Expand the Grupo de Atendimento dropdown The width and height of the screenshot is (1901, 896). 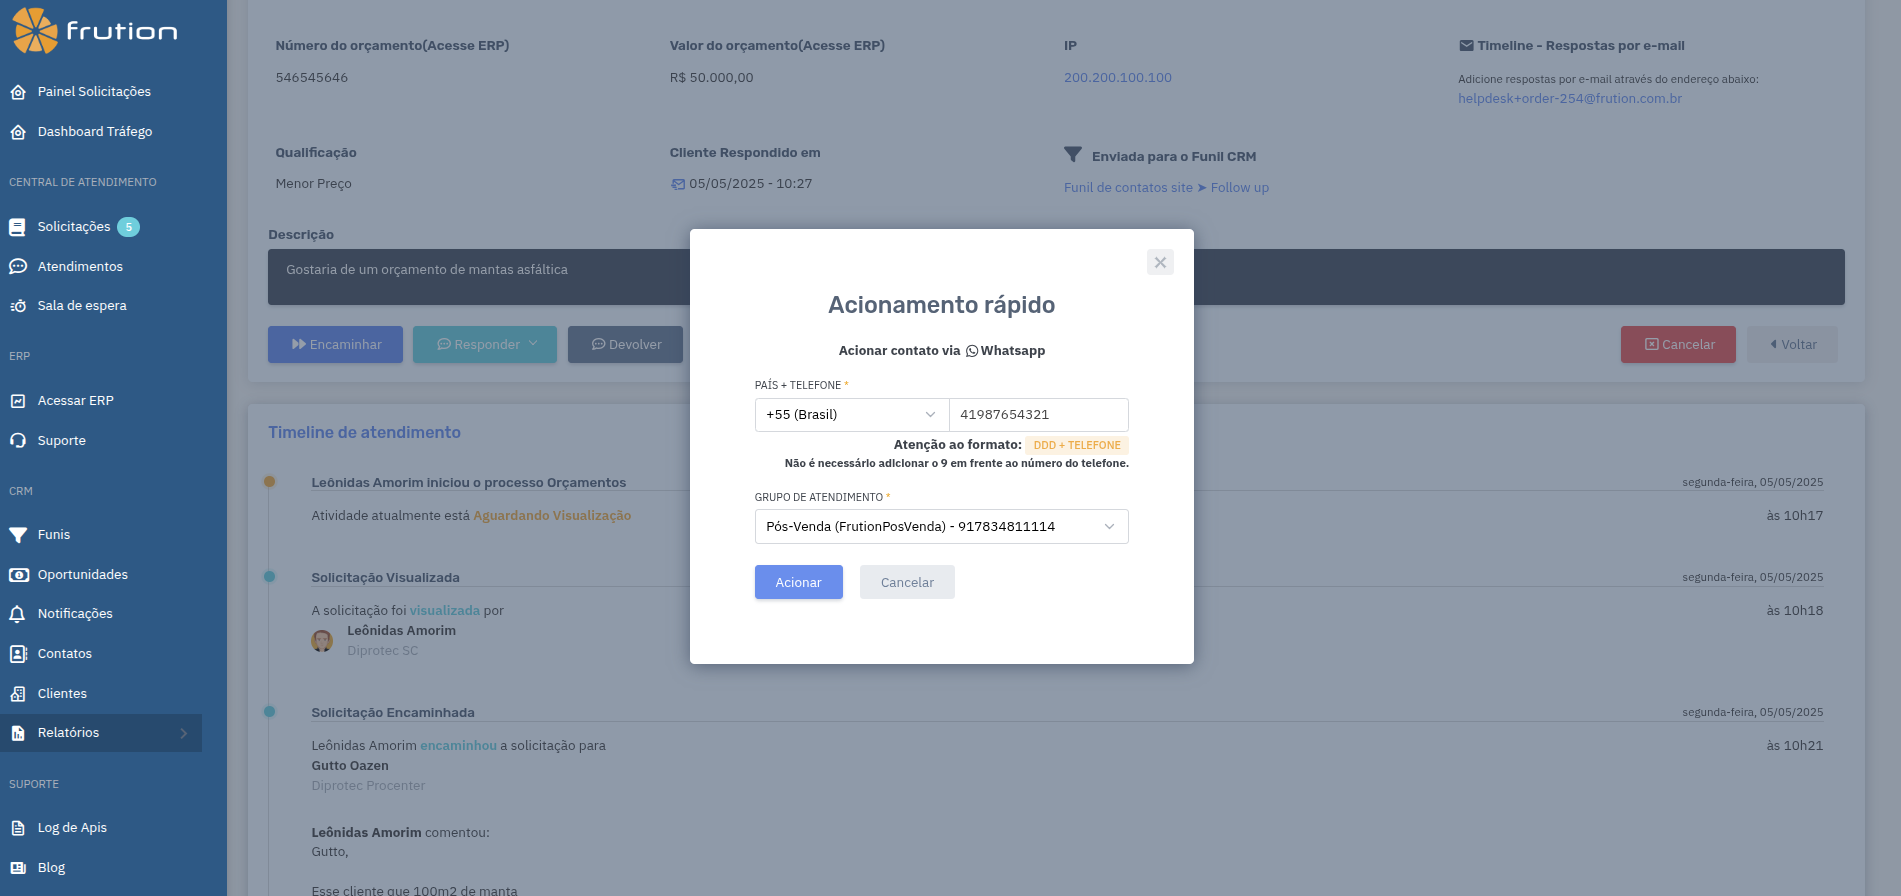click(940, 527)
